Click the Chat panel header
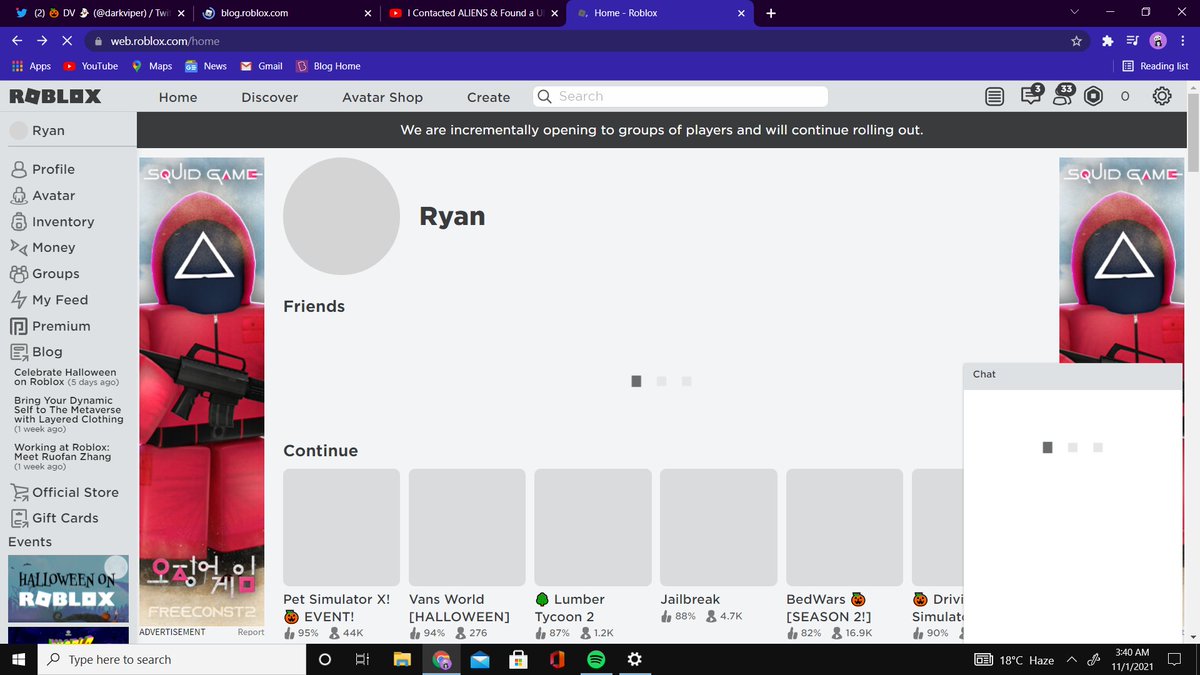 tap(1072, 375)
